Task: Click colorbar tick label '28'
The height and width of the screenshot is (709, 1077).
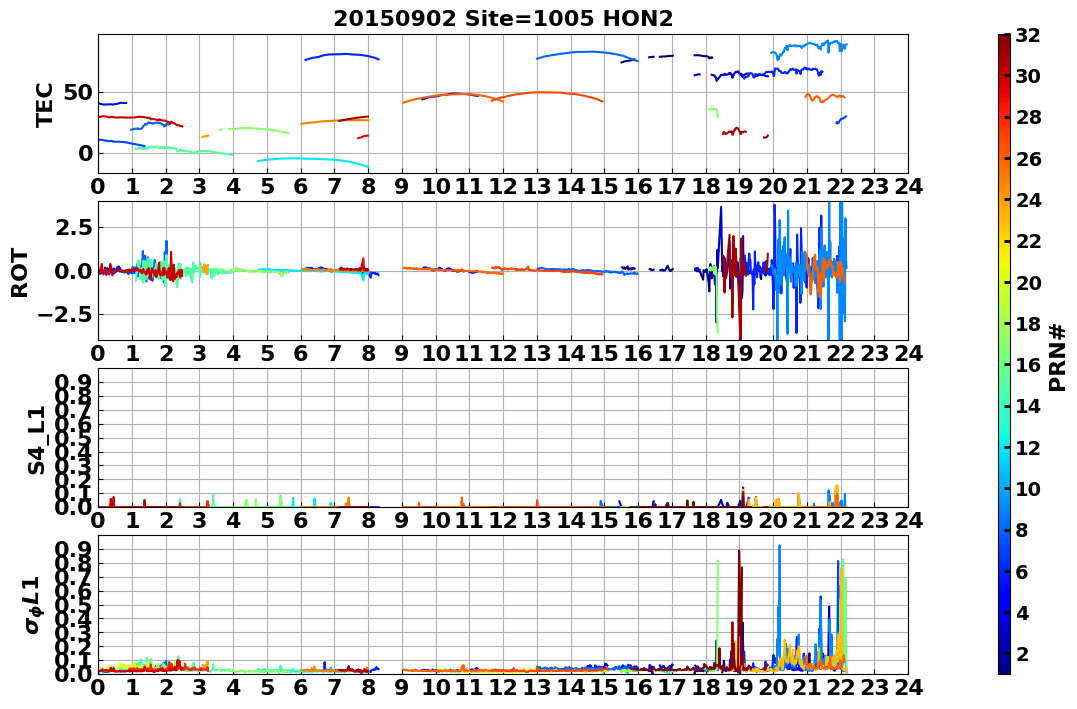Action: pyautogui.click(x=1028, y=117)
